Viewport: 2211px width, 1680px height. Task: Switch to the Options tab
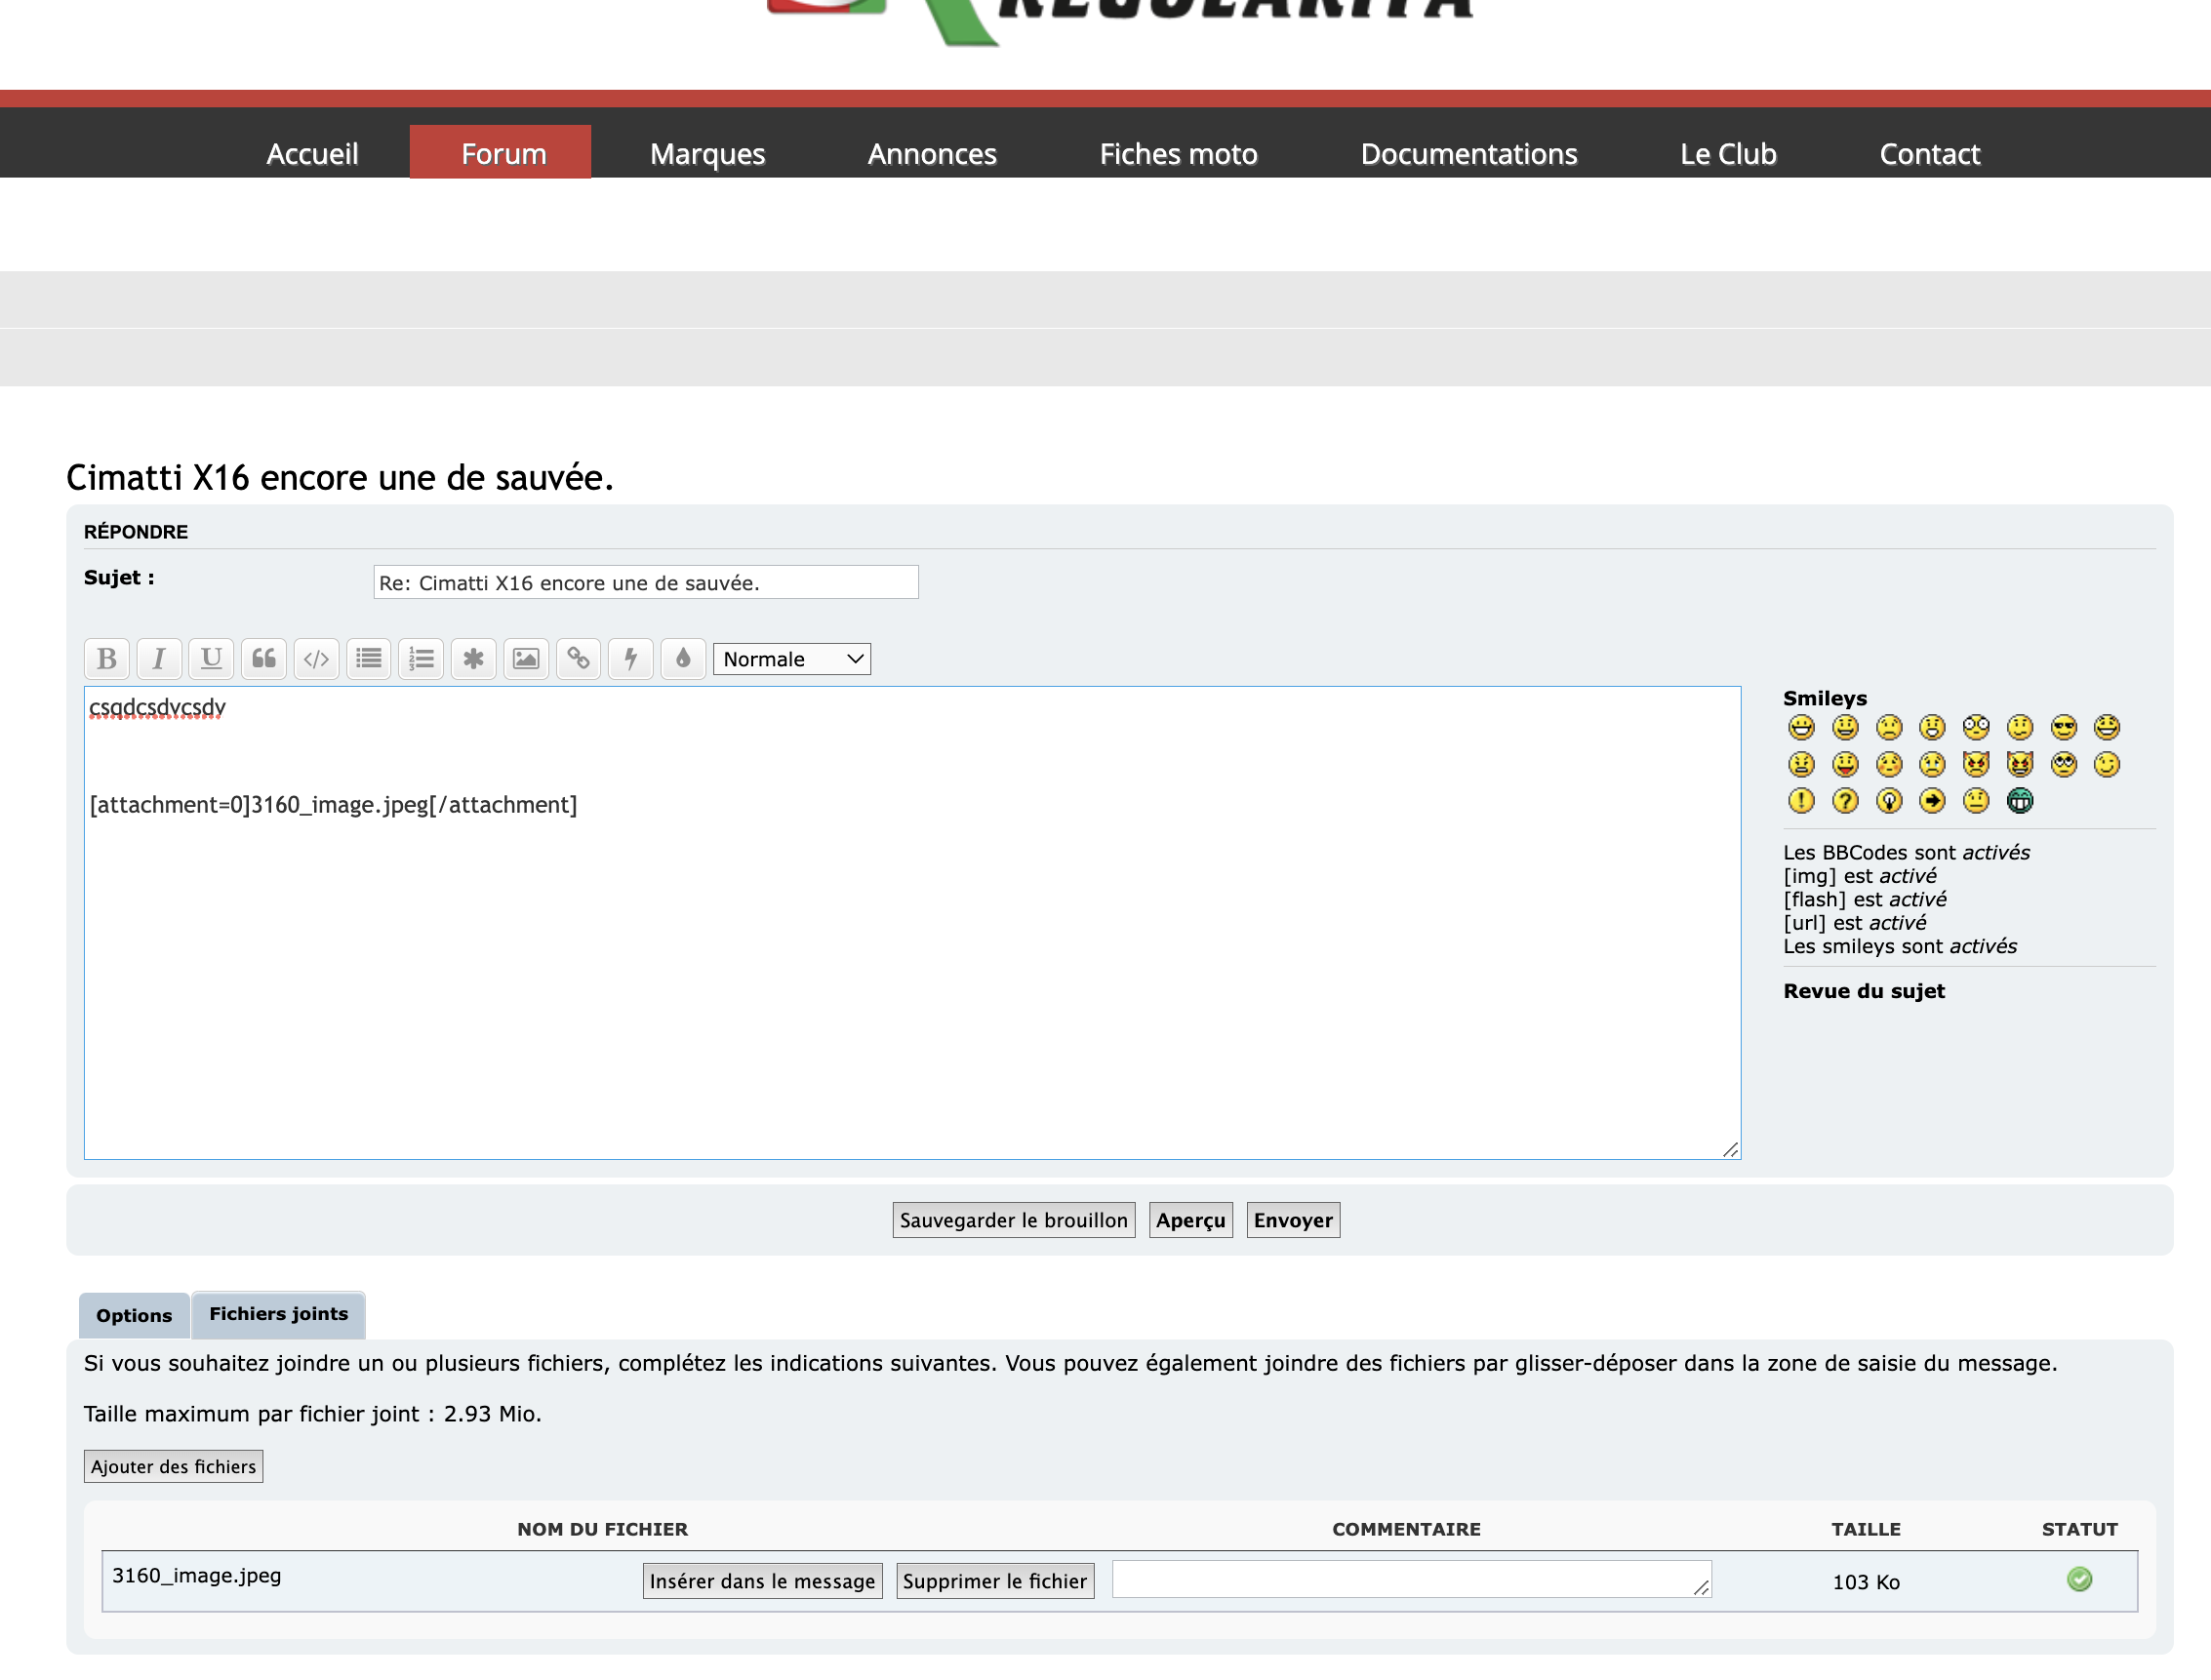134,1315
